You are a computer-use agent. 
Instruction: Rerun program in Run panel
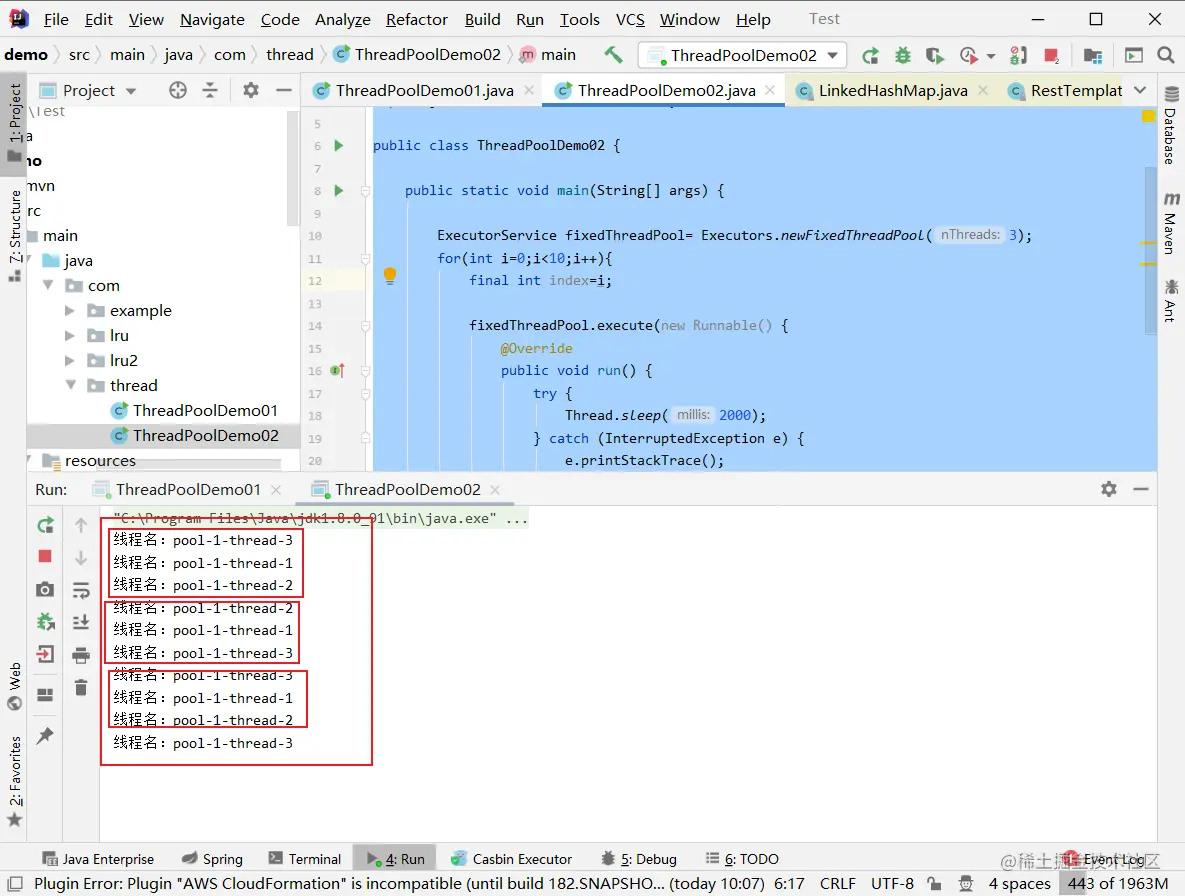click(45, 525)
